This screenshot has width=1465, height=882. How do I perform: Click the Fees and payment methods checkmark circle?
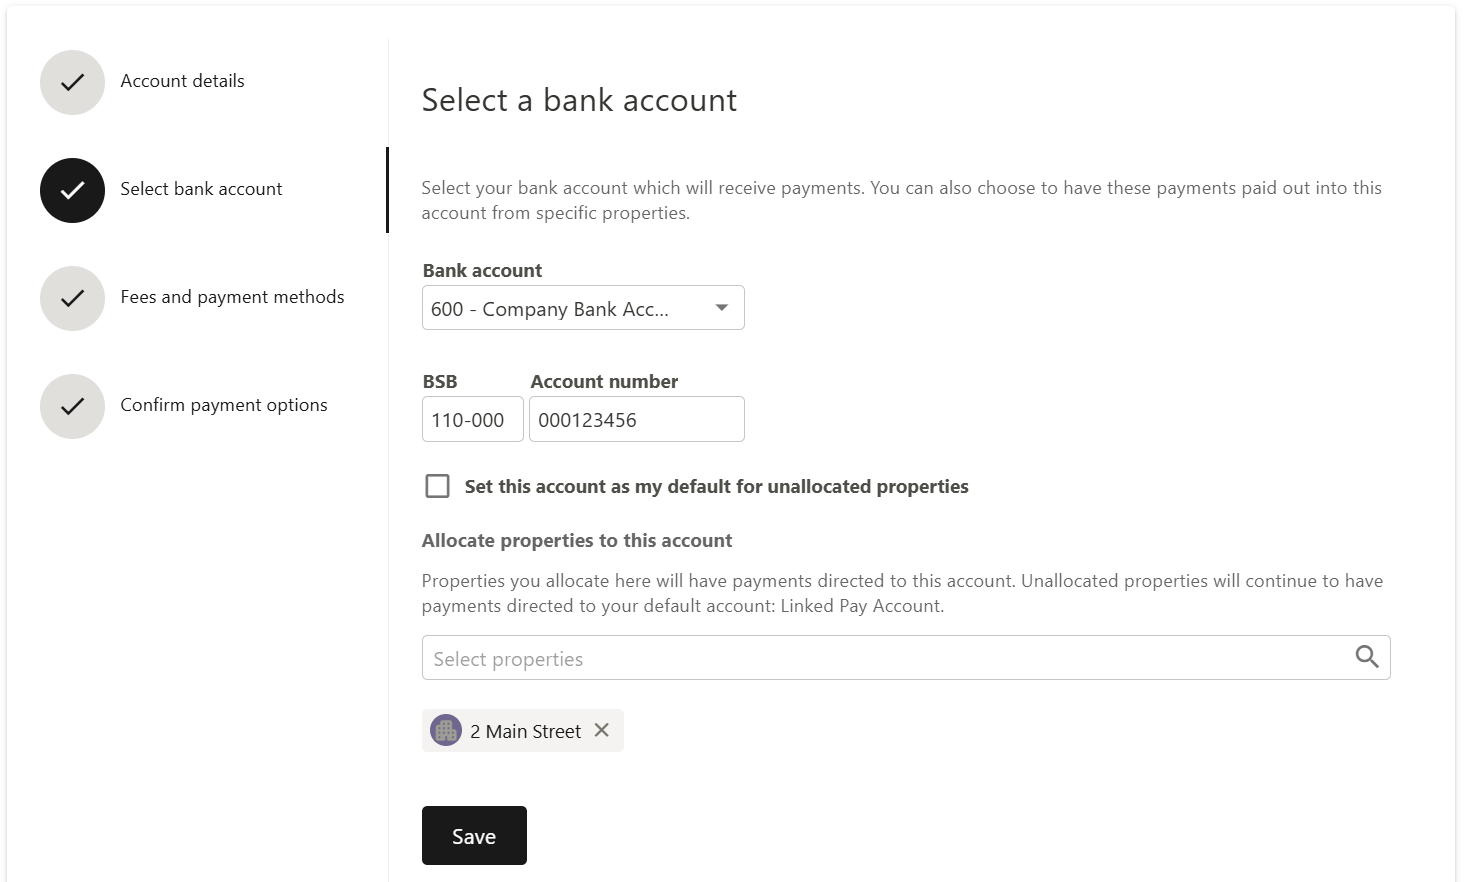(x=72, y=298)
